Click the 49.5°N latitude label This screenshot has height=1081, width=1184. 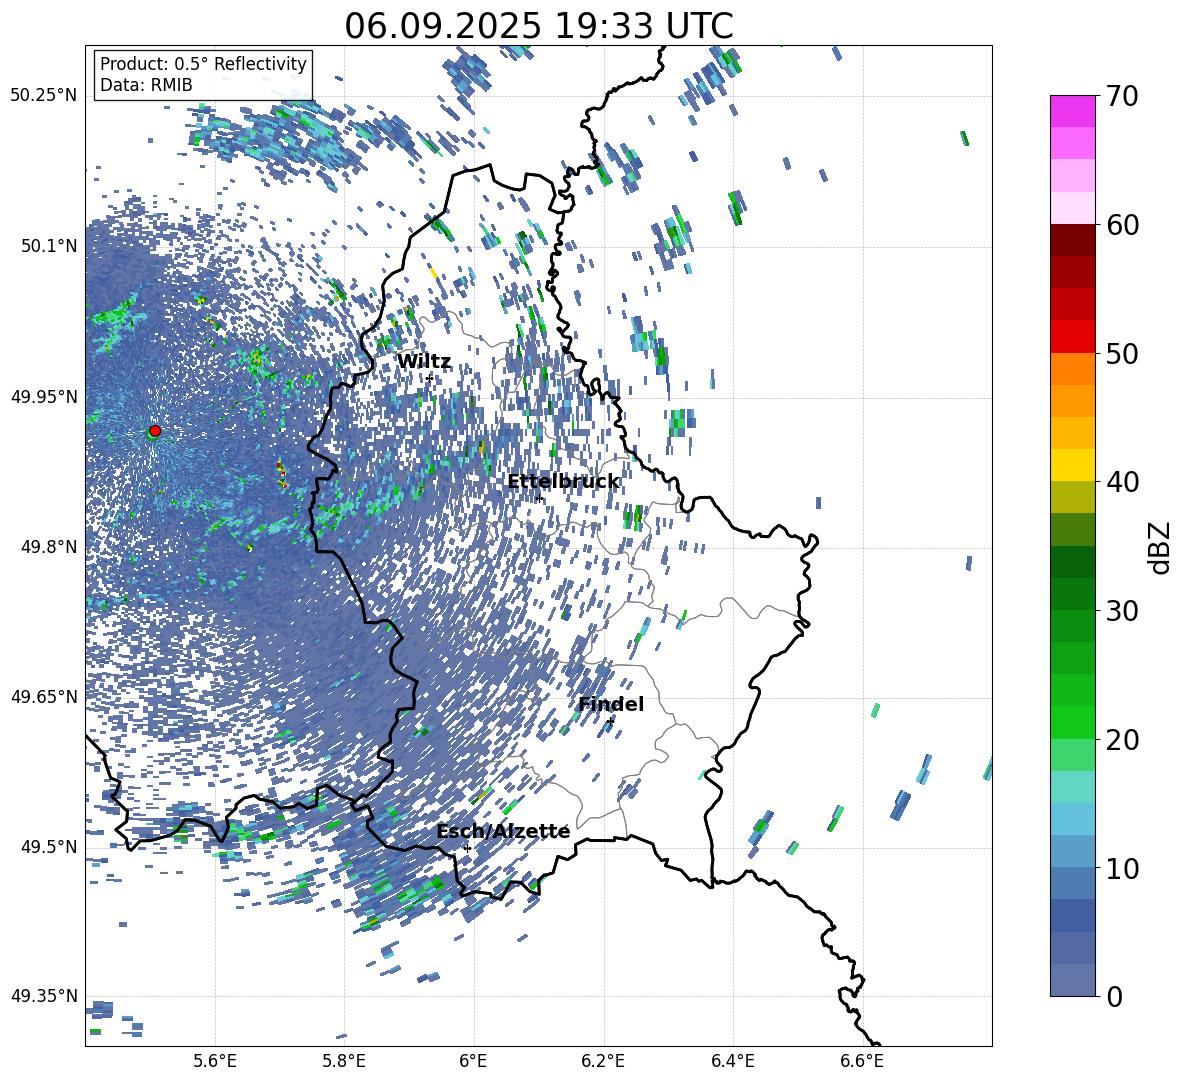(x=50, y=847)
